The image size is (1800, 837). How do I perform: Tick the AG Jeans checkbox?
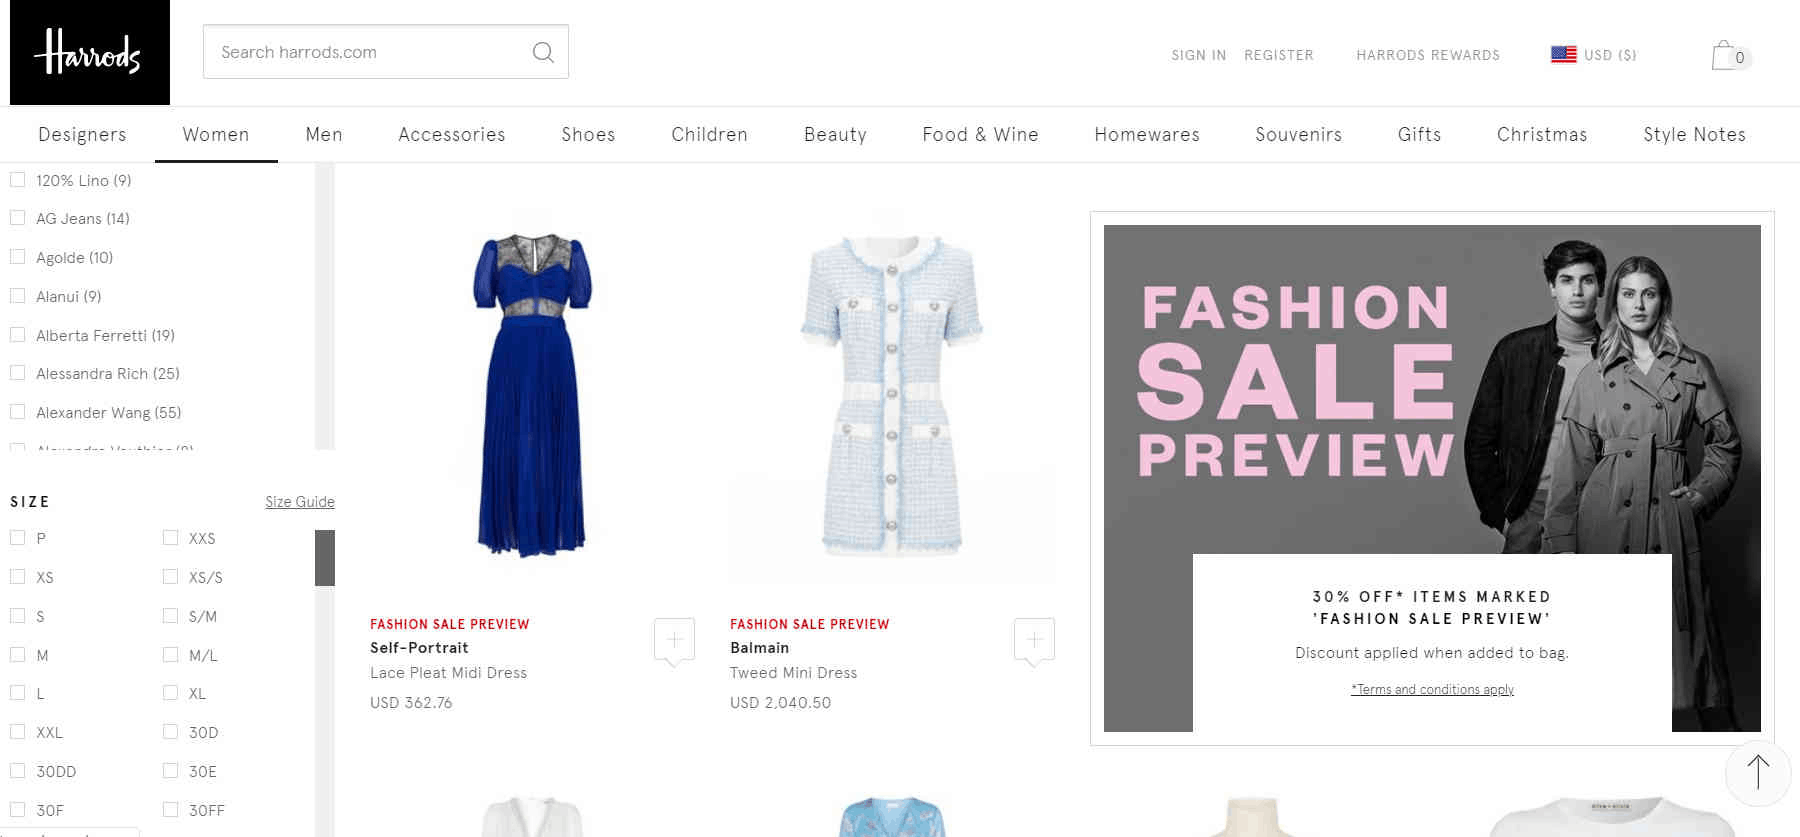pos(17,218)
